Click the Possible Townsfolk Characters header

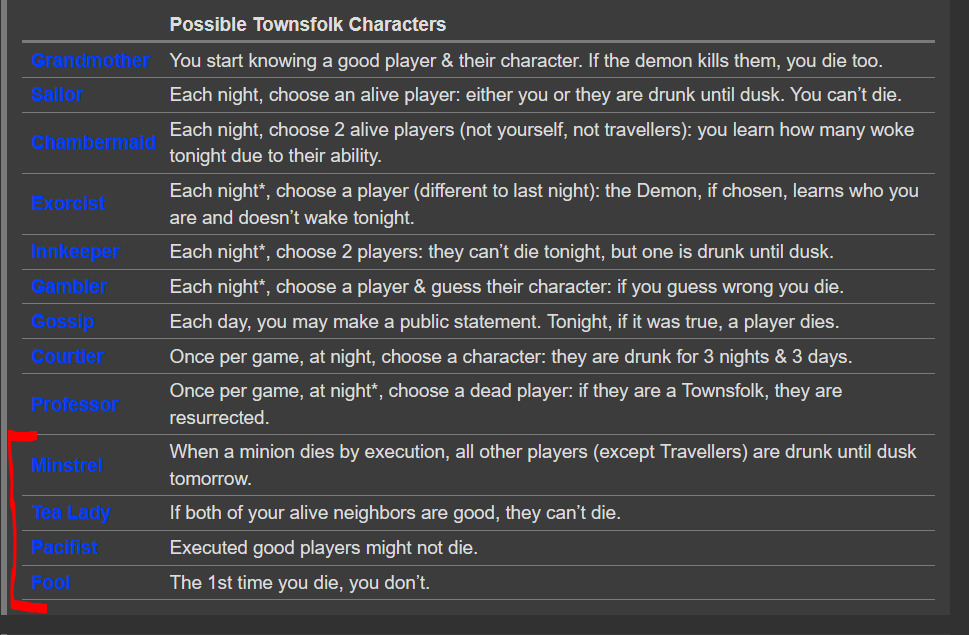pos(308,25)
